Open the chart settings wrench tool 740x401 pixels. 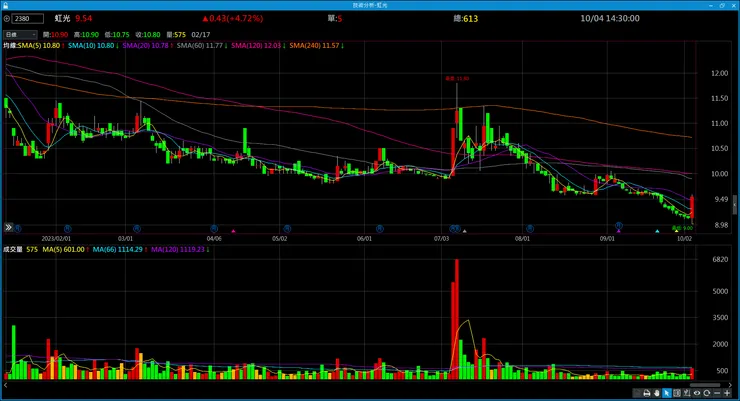(687, 393)
